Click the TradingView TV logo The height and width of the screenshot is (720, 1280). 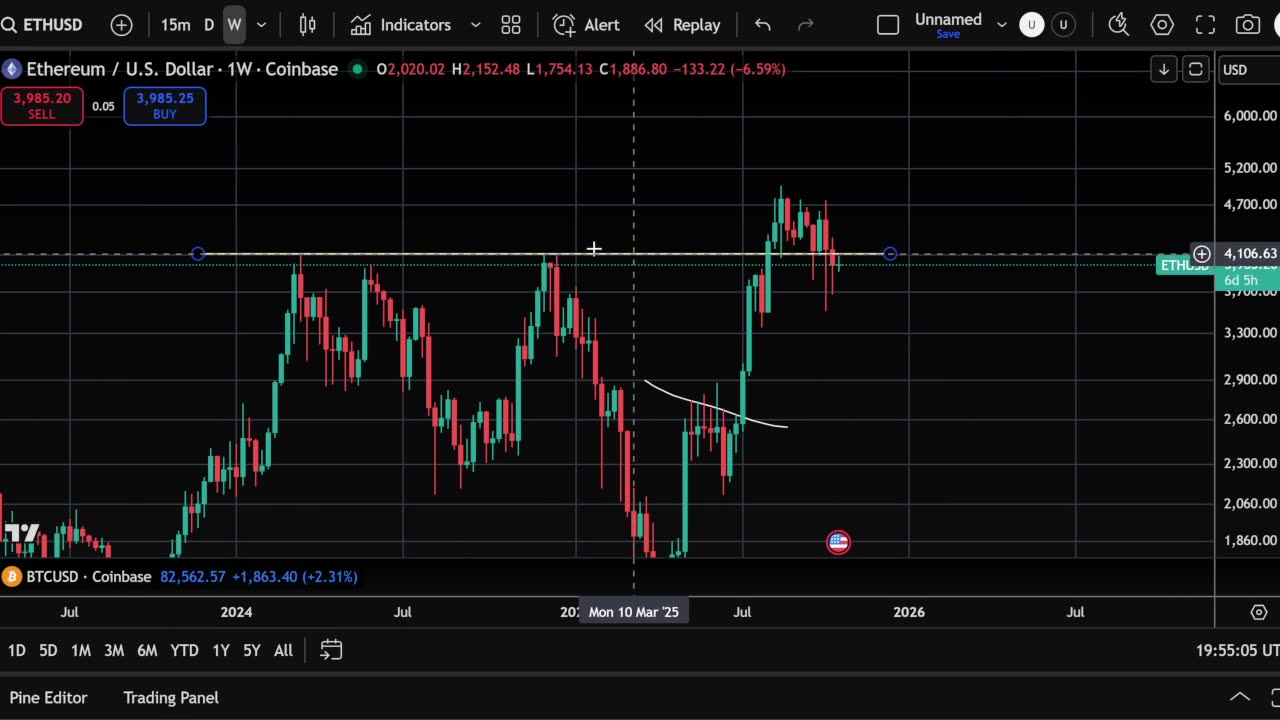pos(21,533)
